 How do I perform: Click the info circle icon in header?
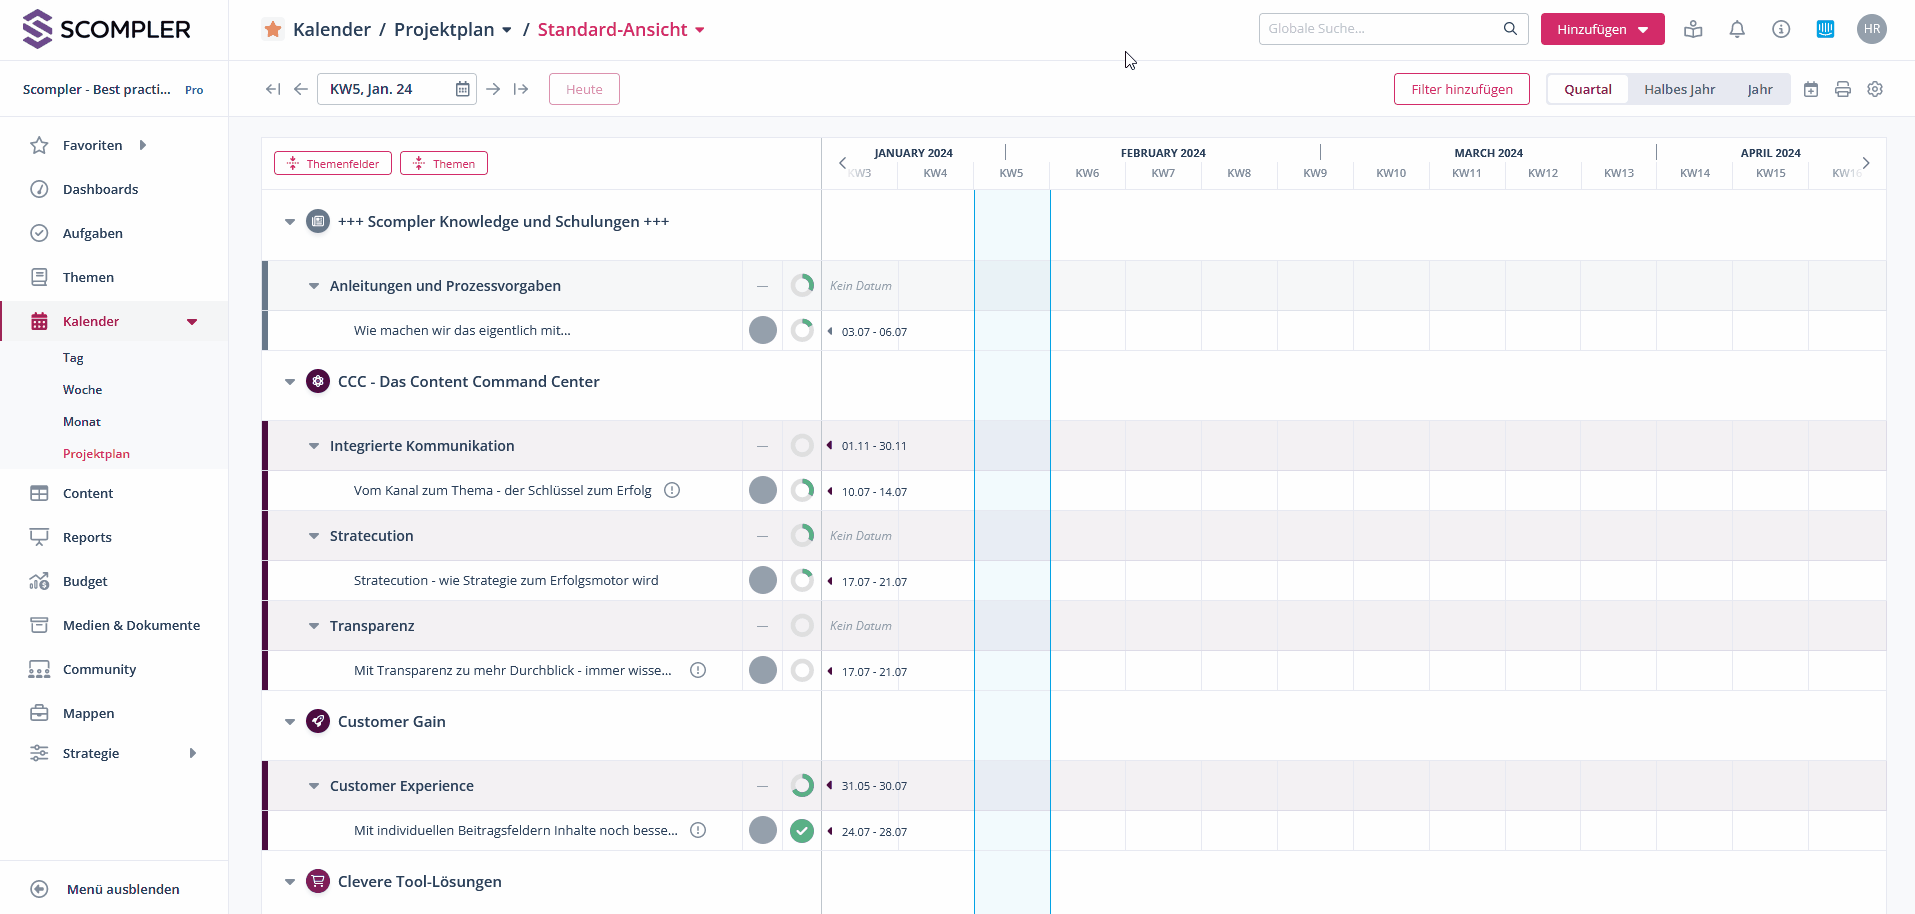click(x=1781, y=29)
